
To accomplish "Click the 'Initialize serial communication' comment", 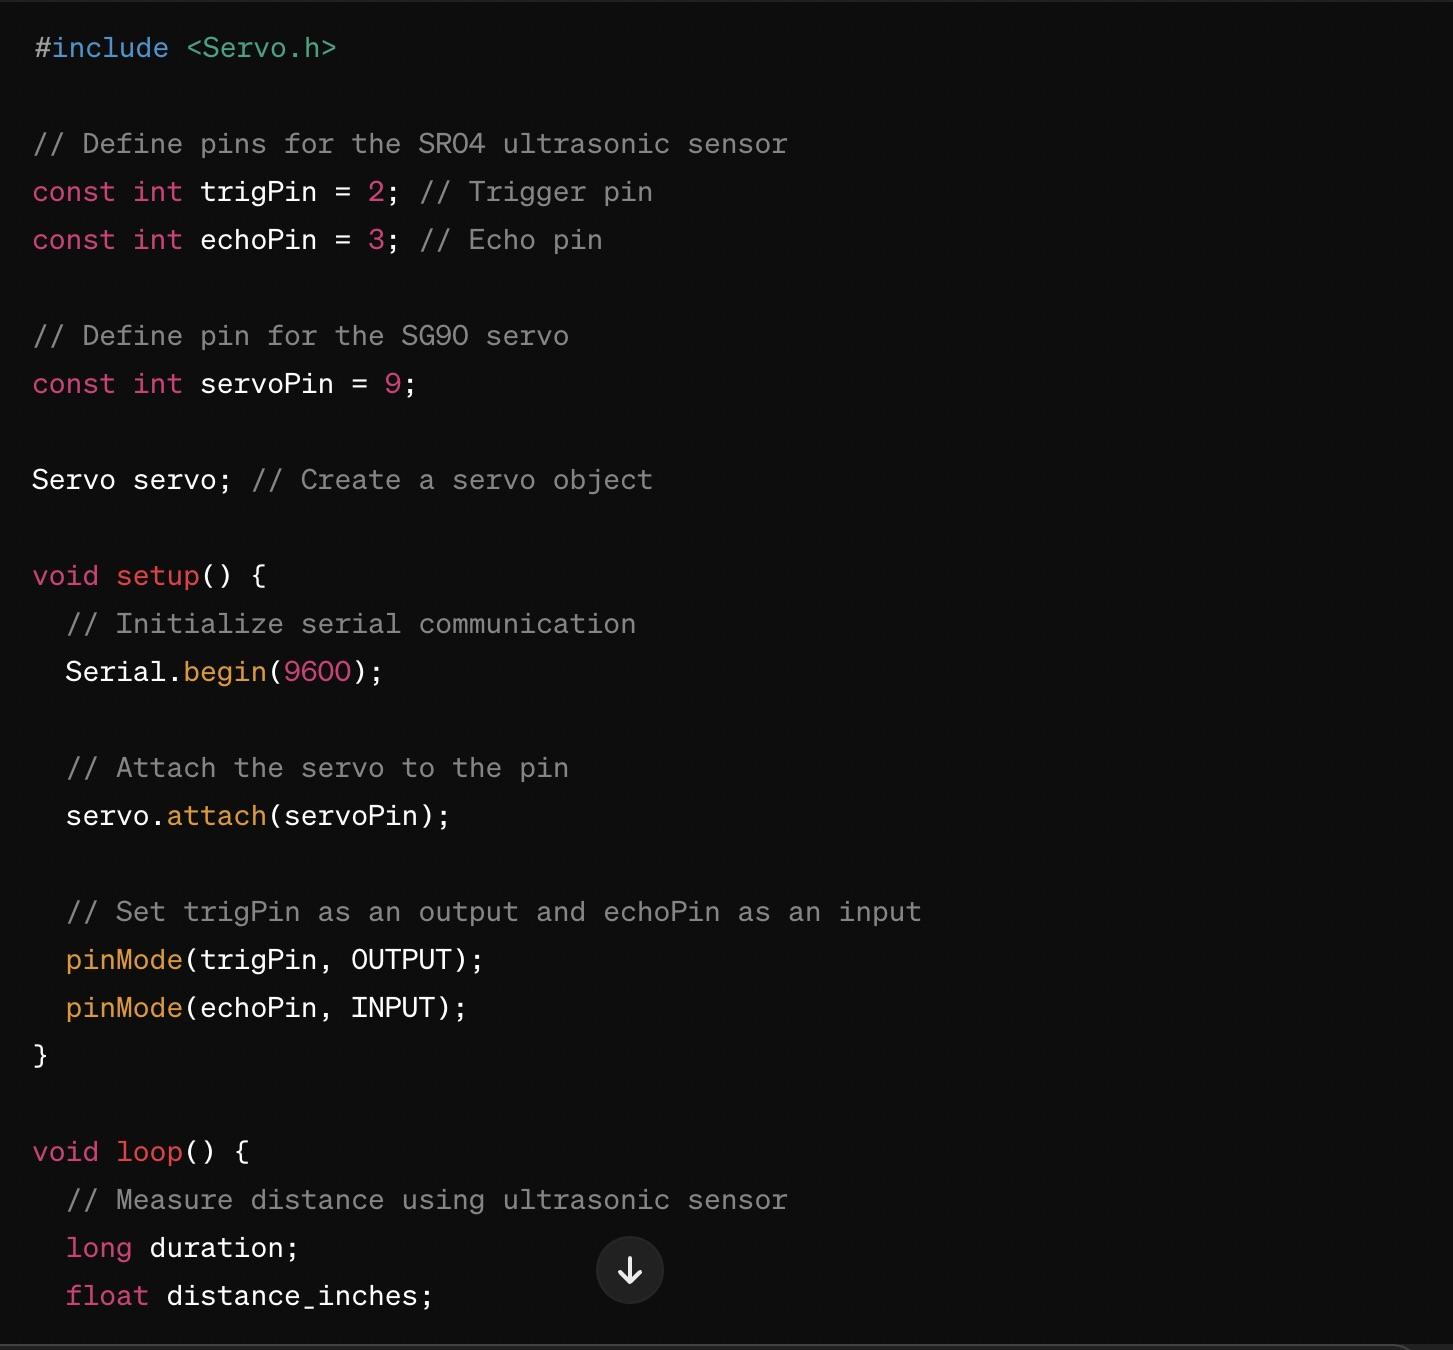I will pos(351,624).
